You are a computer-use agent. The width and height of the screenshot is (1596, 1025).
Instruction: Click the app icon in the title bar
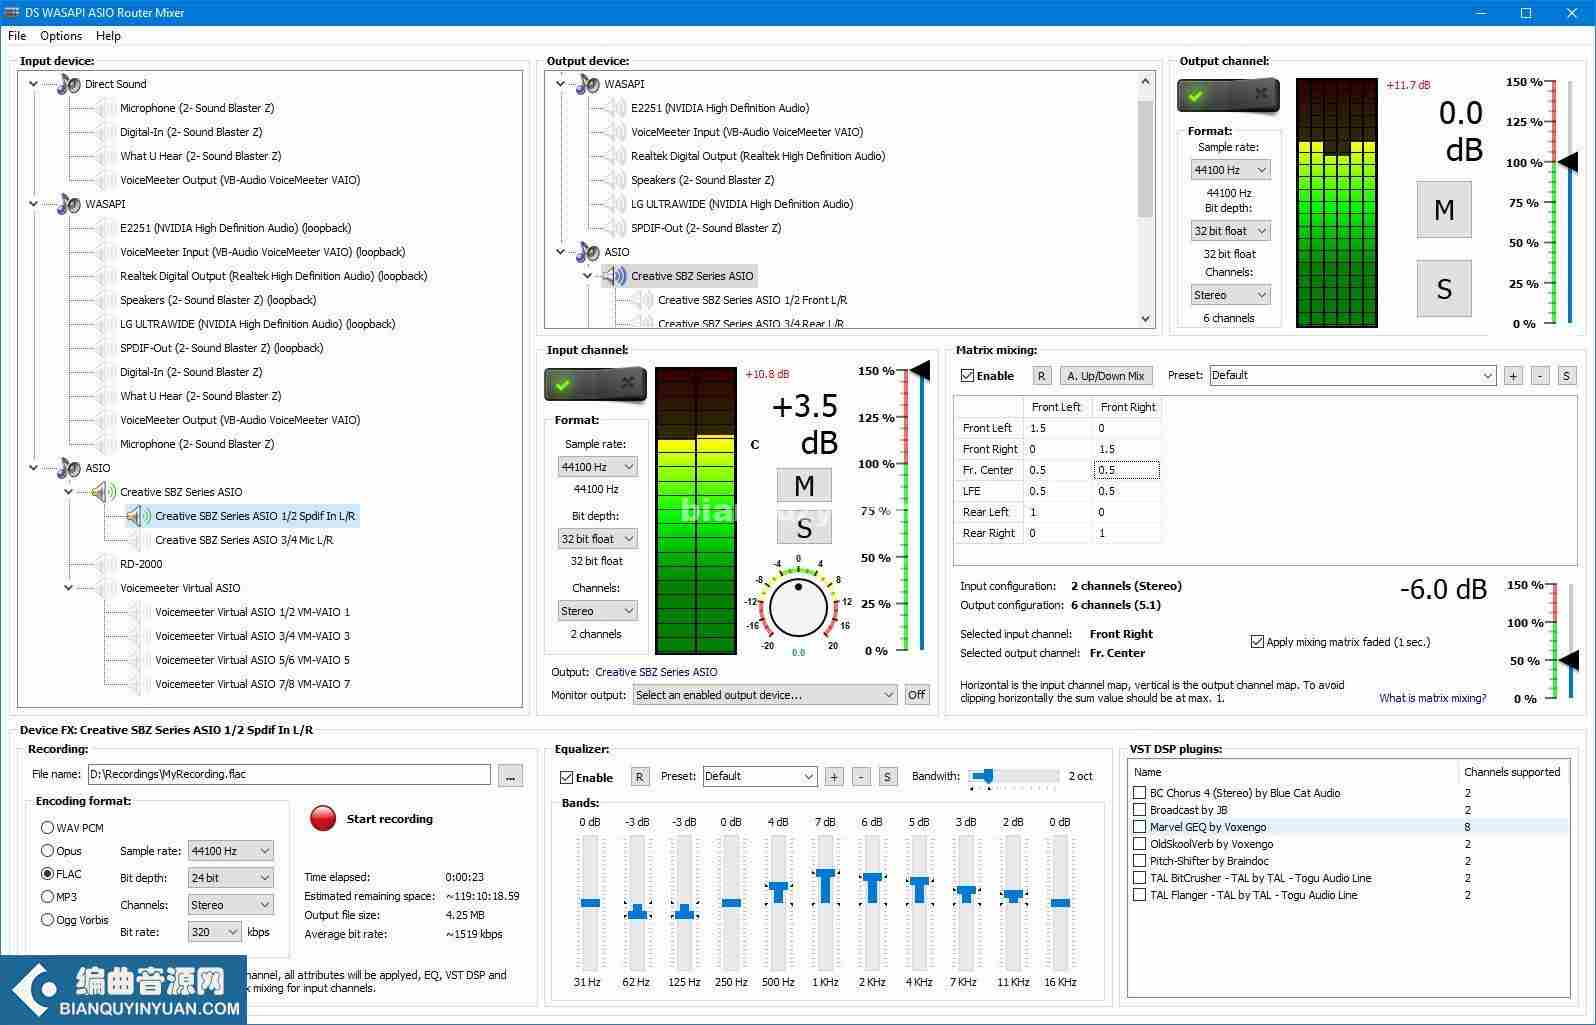pyautogui.click(x=12, y=13)
